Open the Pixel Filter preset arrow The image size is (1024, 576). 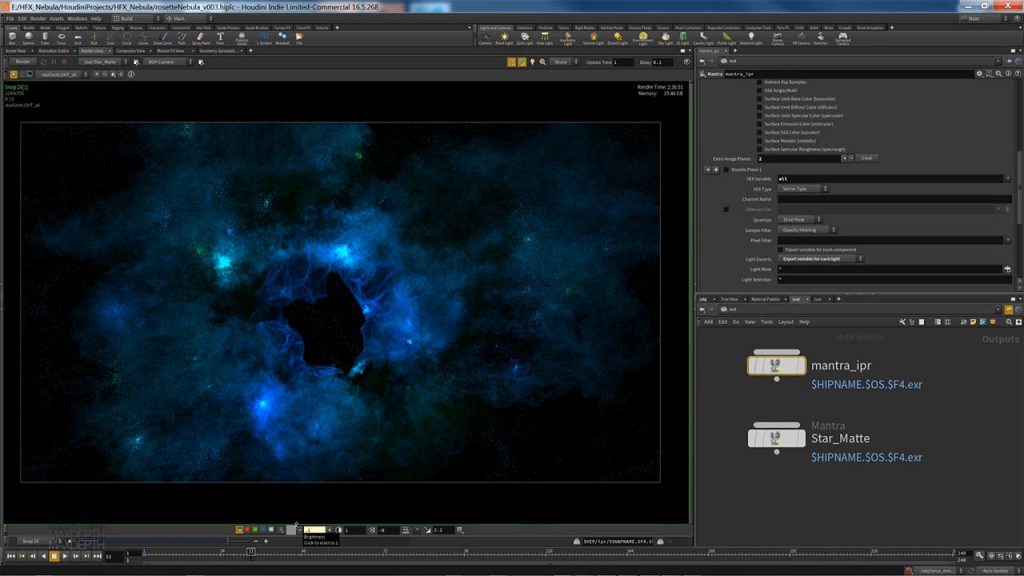coord(1008,240)
